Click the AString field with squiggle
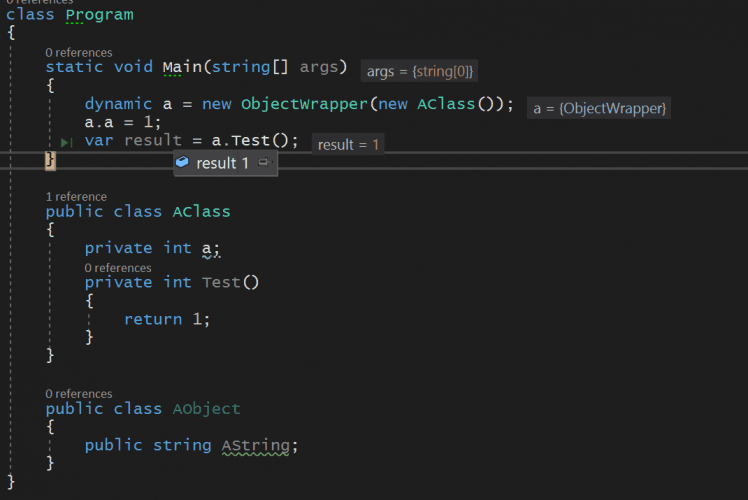 click(x=258, y=445)
